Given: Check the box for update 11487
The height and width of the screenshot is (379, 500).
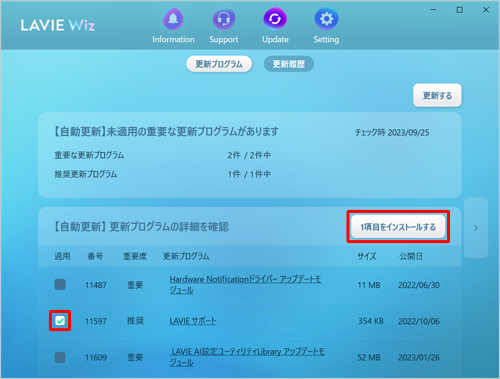Looking at the screenshot, I should click(60, 285).
